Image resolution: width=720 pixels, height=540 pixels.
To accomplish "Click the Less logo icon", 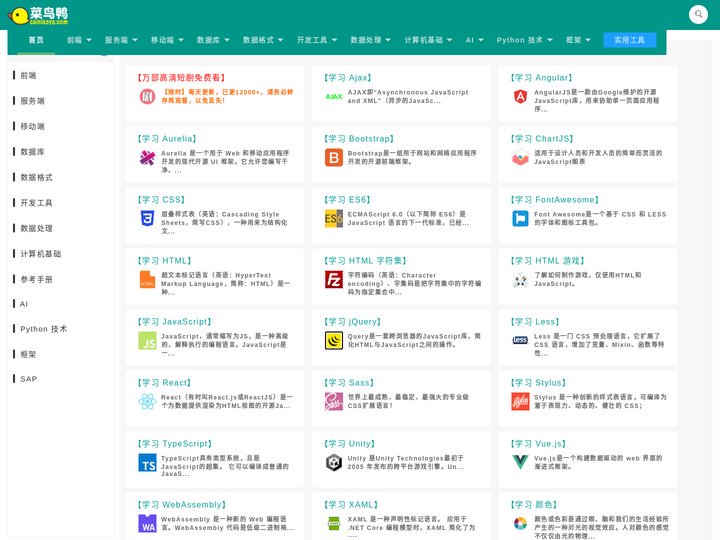I will (520, 340).
